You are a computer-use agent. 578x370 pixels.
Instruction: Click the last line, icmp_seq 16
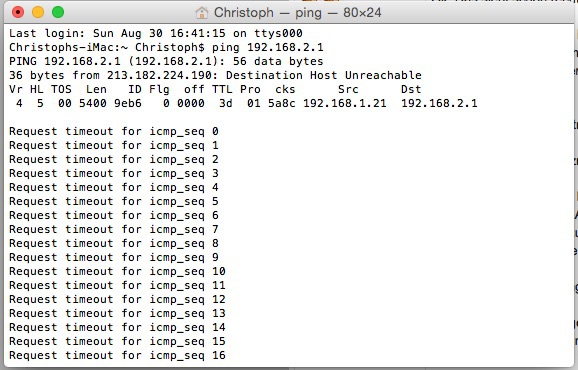[x=117, y=356]
